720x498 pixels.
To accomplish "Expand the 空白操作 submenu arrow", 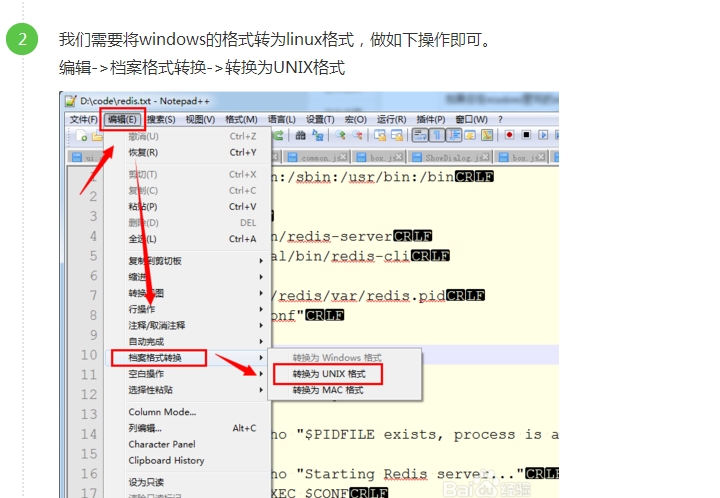I will (x=261, y=374).
